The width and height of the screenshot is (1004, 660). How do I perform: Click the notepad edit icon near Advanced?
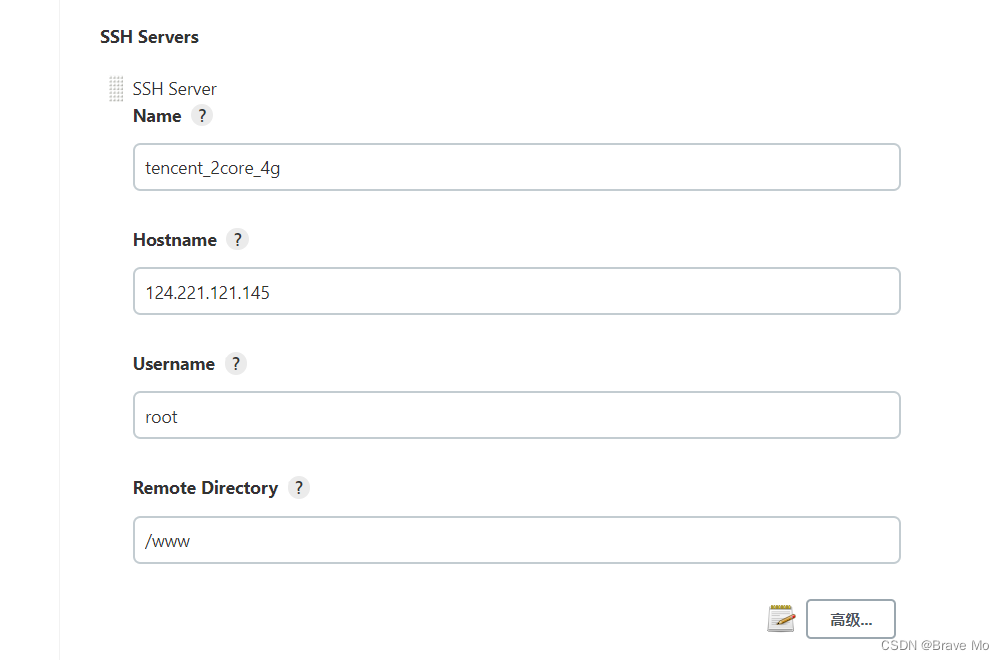coord(781,618)
